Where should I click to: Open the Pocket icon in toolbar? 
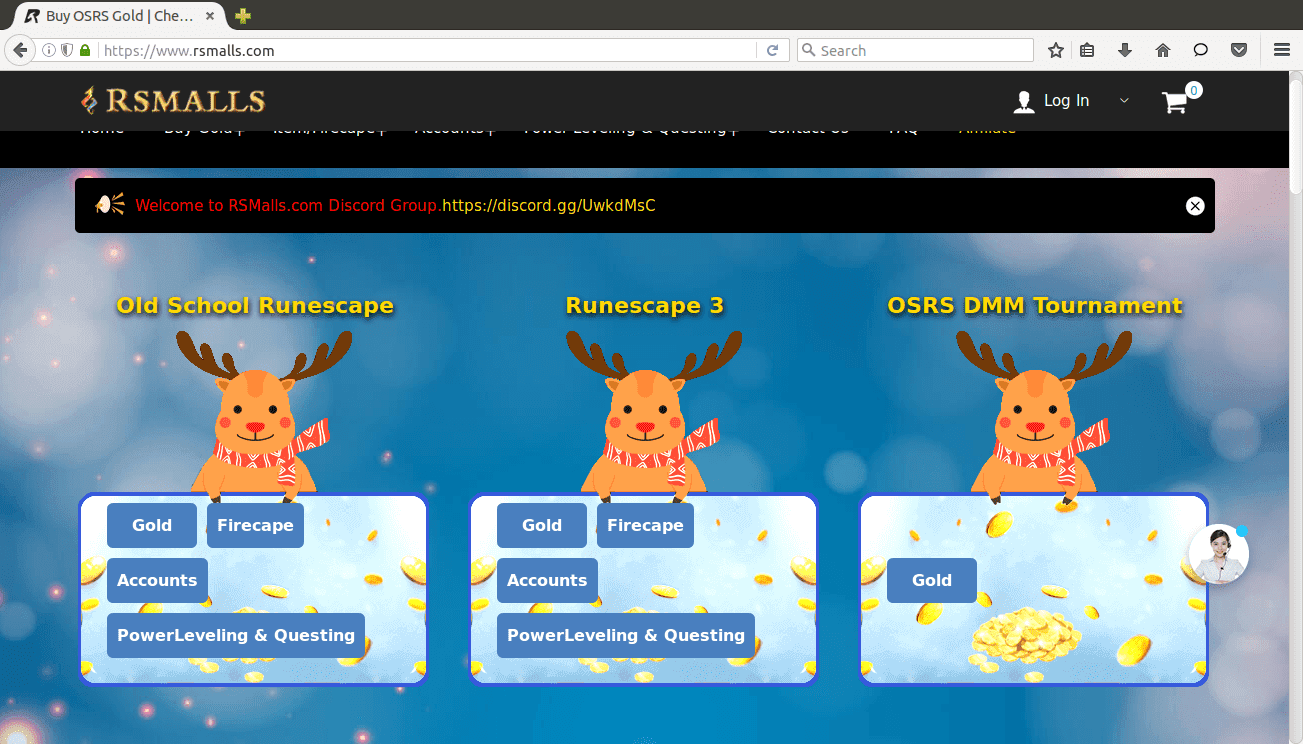(1238, 50)
